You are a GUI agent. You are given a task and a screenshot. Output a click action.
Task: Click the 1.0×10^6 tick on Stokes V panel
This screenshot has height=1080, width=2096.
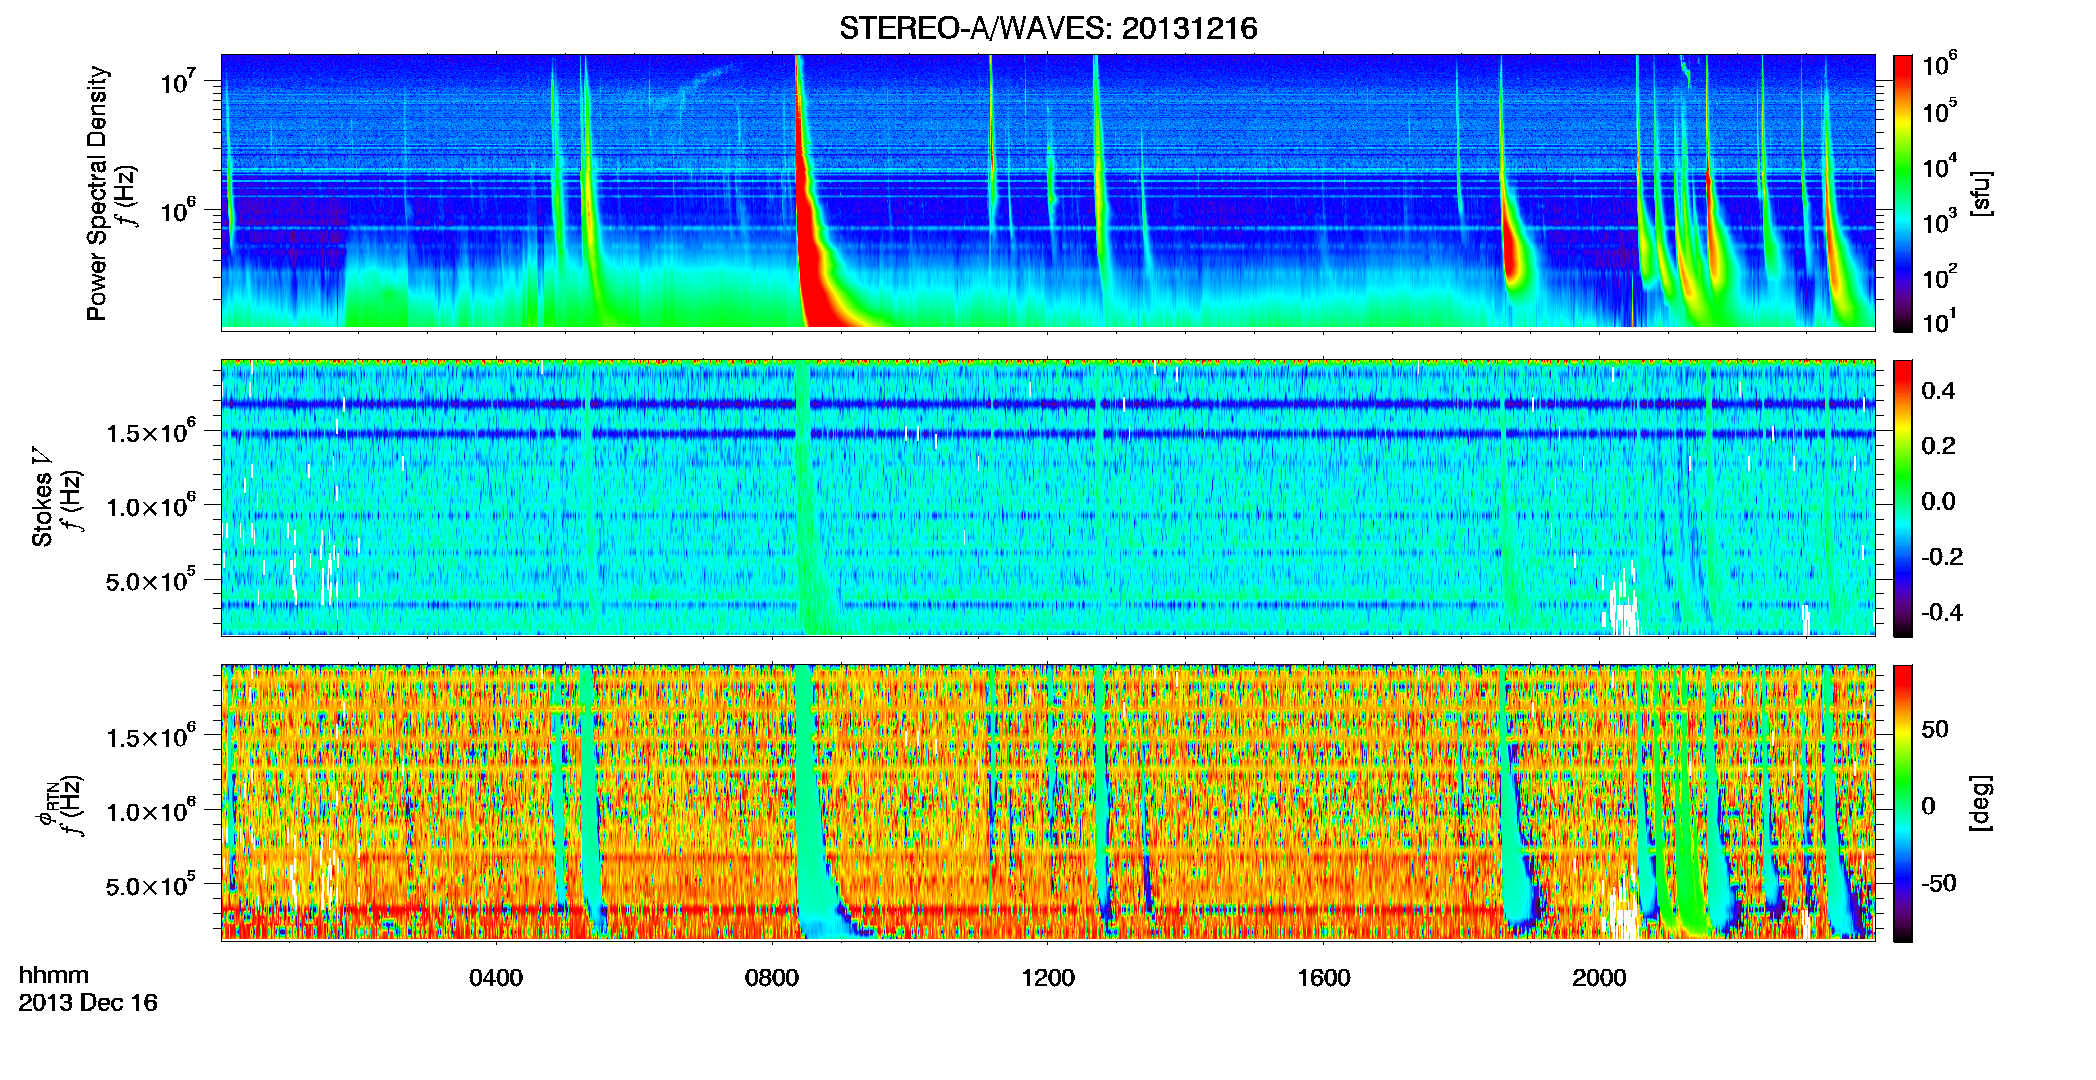coord(151,506)
